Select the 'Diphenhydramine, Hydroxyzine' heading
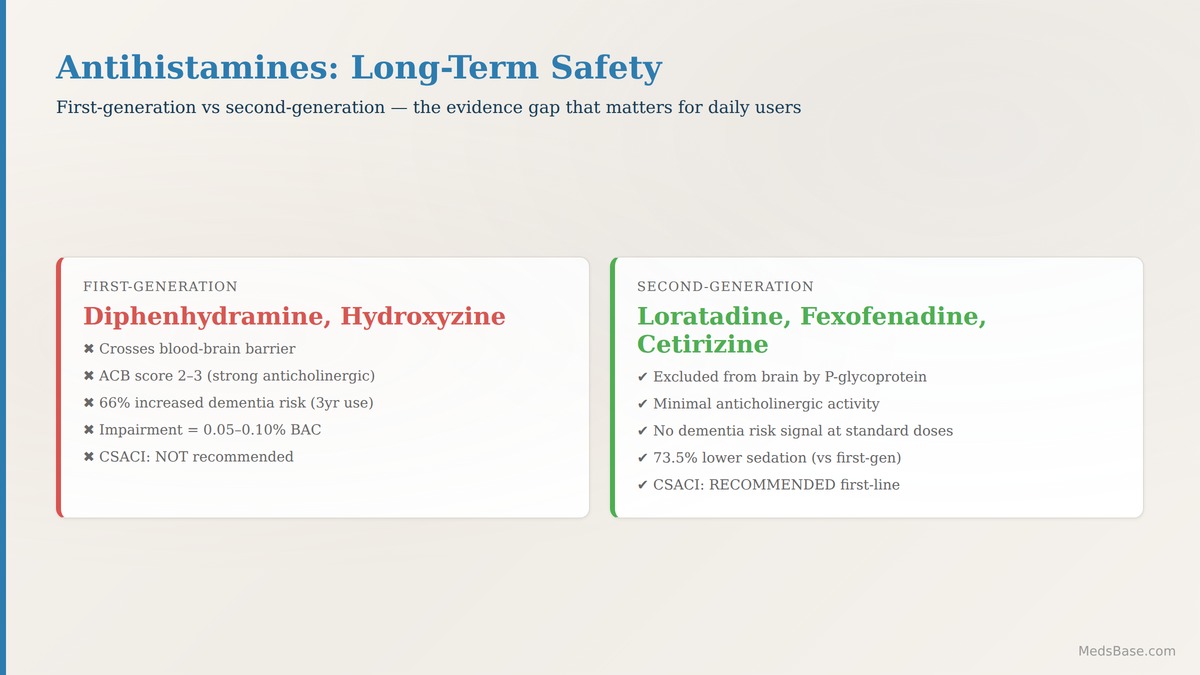The image size is (1200, 675). (x=294, y=316)
